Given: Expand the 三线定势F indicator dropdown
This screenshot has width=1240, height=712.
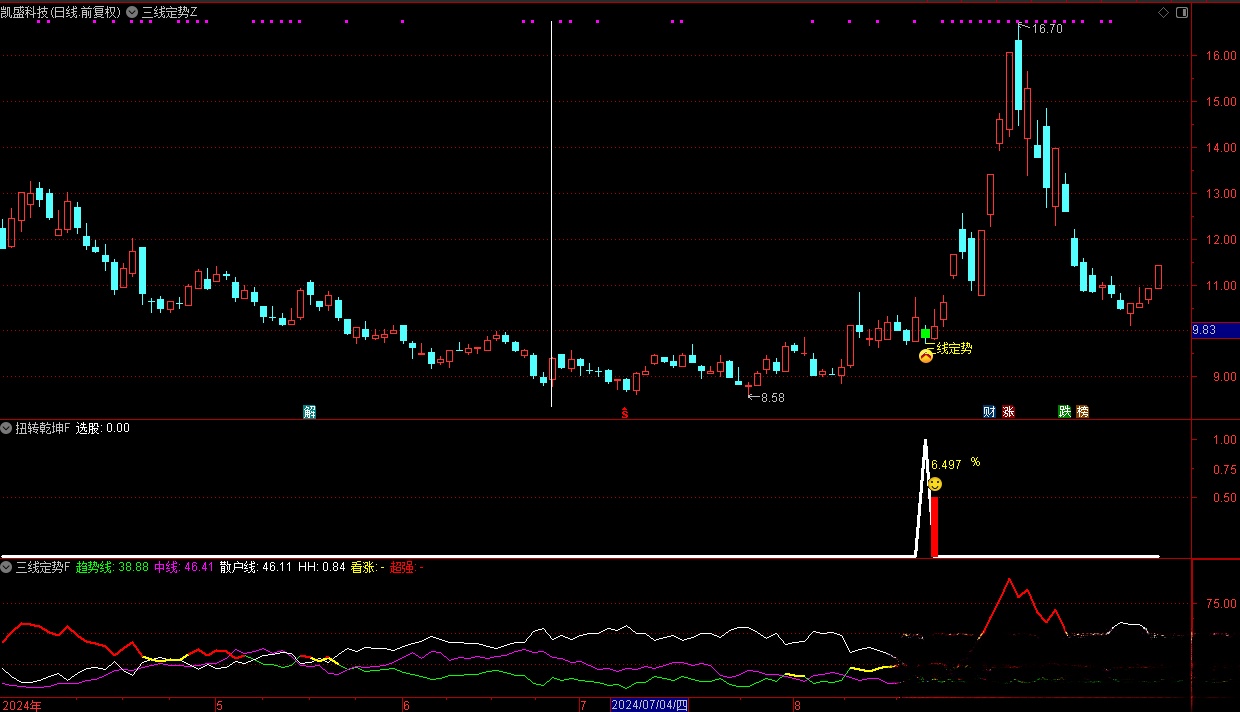Looking at the screenshot, I should 7,567.
